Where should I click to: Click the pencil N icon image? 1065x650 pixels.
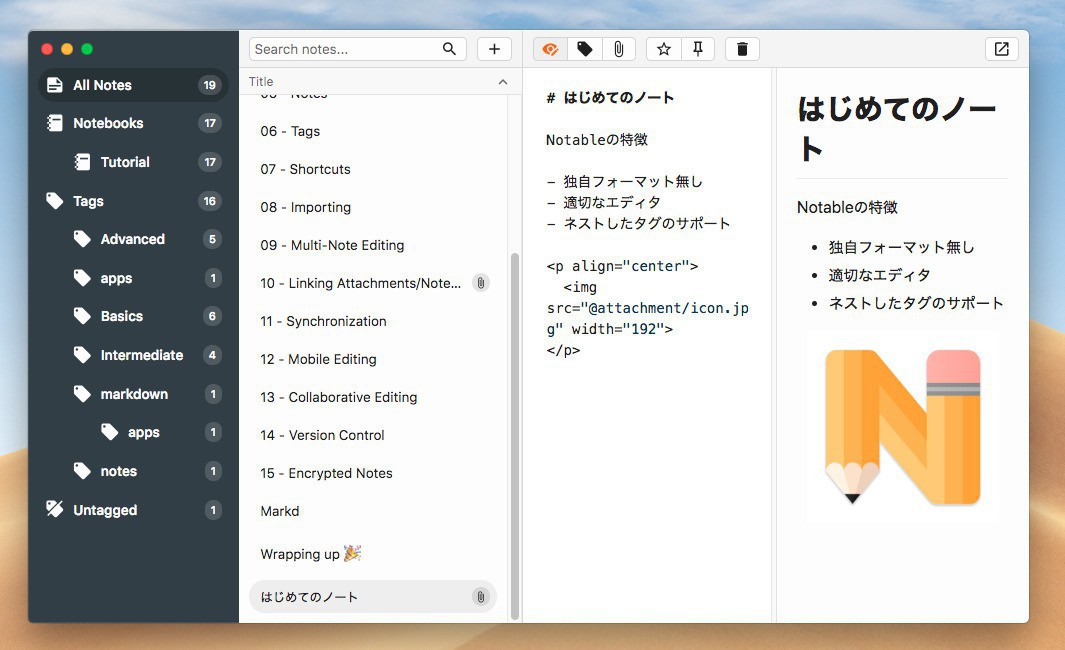902,427
